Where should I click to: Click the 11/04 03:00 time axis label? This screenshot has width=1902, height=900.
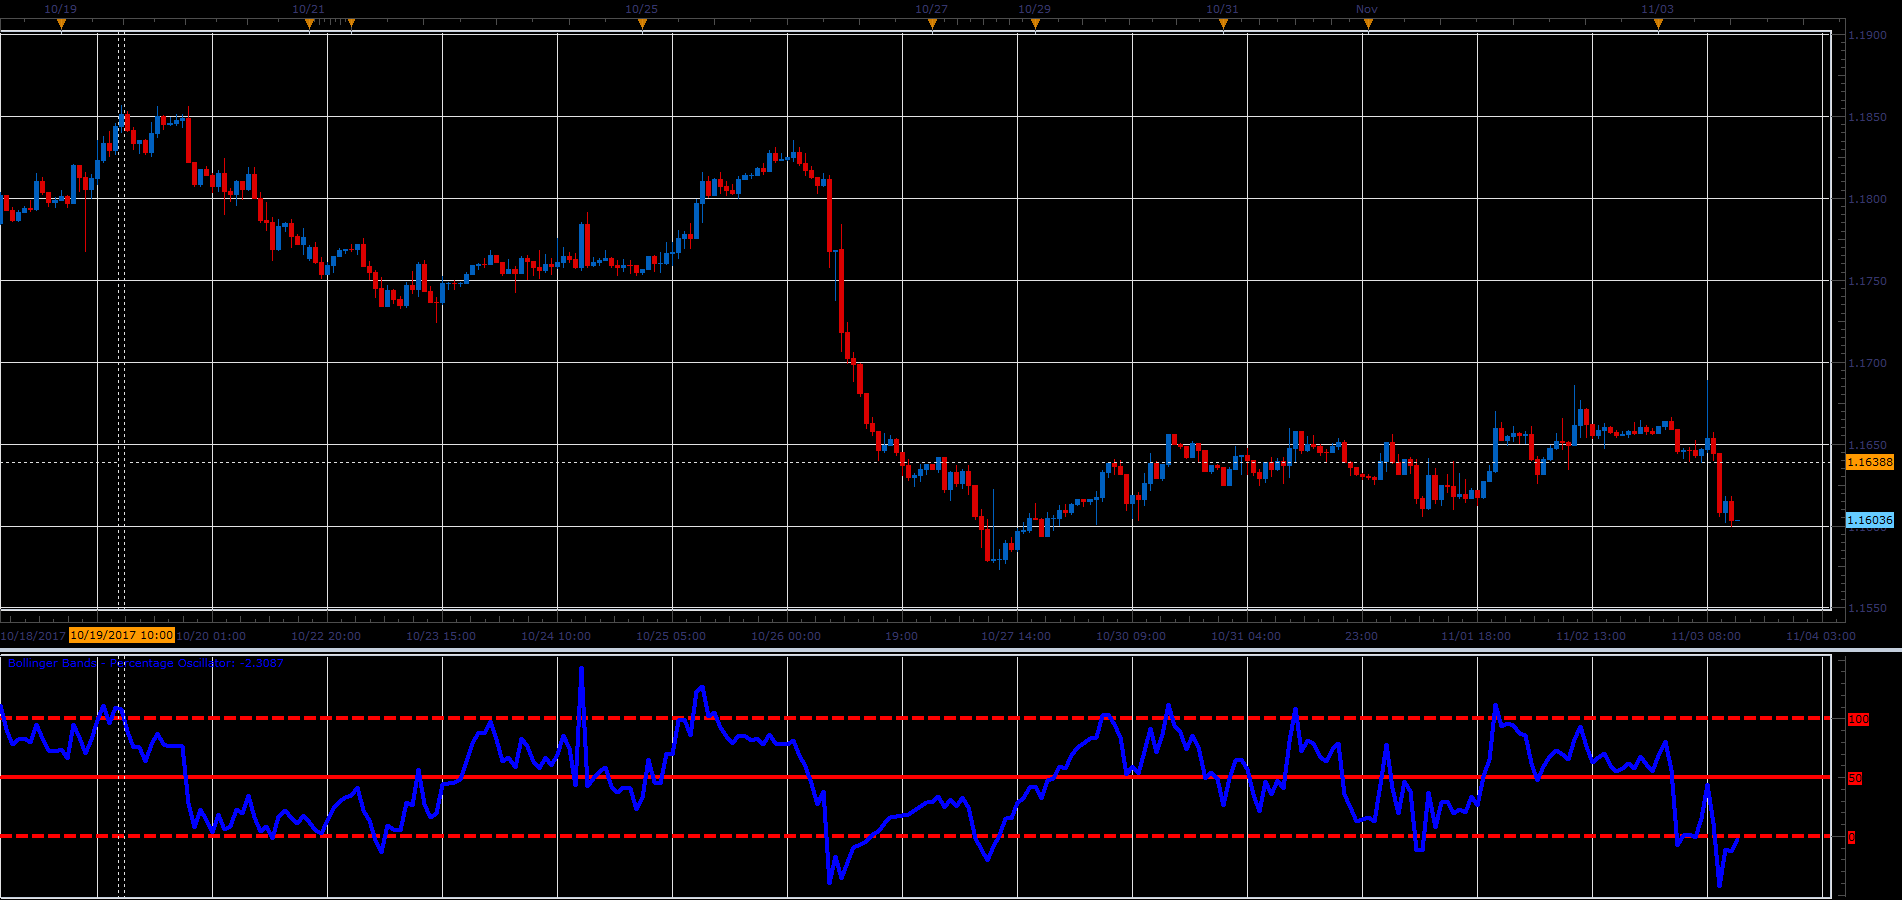tap(1821, 636)
